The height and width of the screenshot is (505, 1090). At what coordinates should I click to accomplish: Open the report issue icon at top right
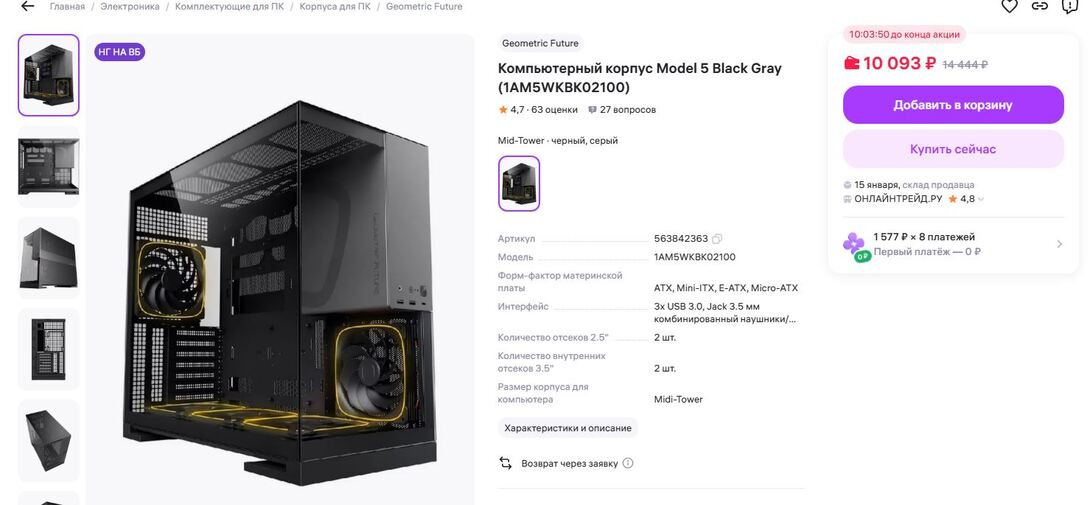coord(1070,6)
